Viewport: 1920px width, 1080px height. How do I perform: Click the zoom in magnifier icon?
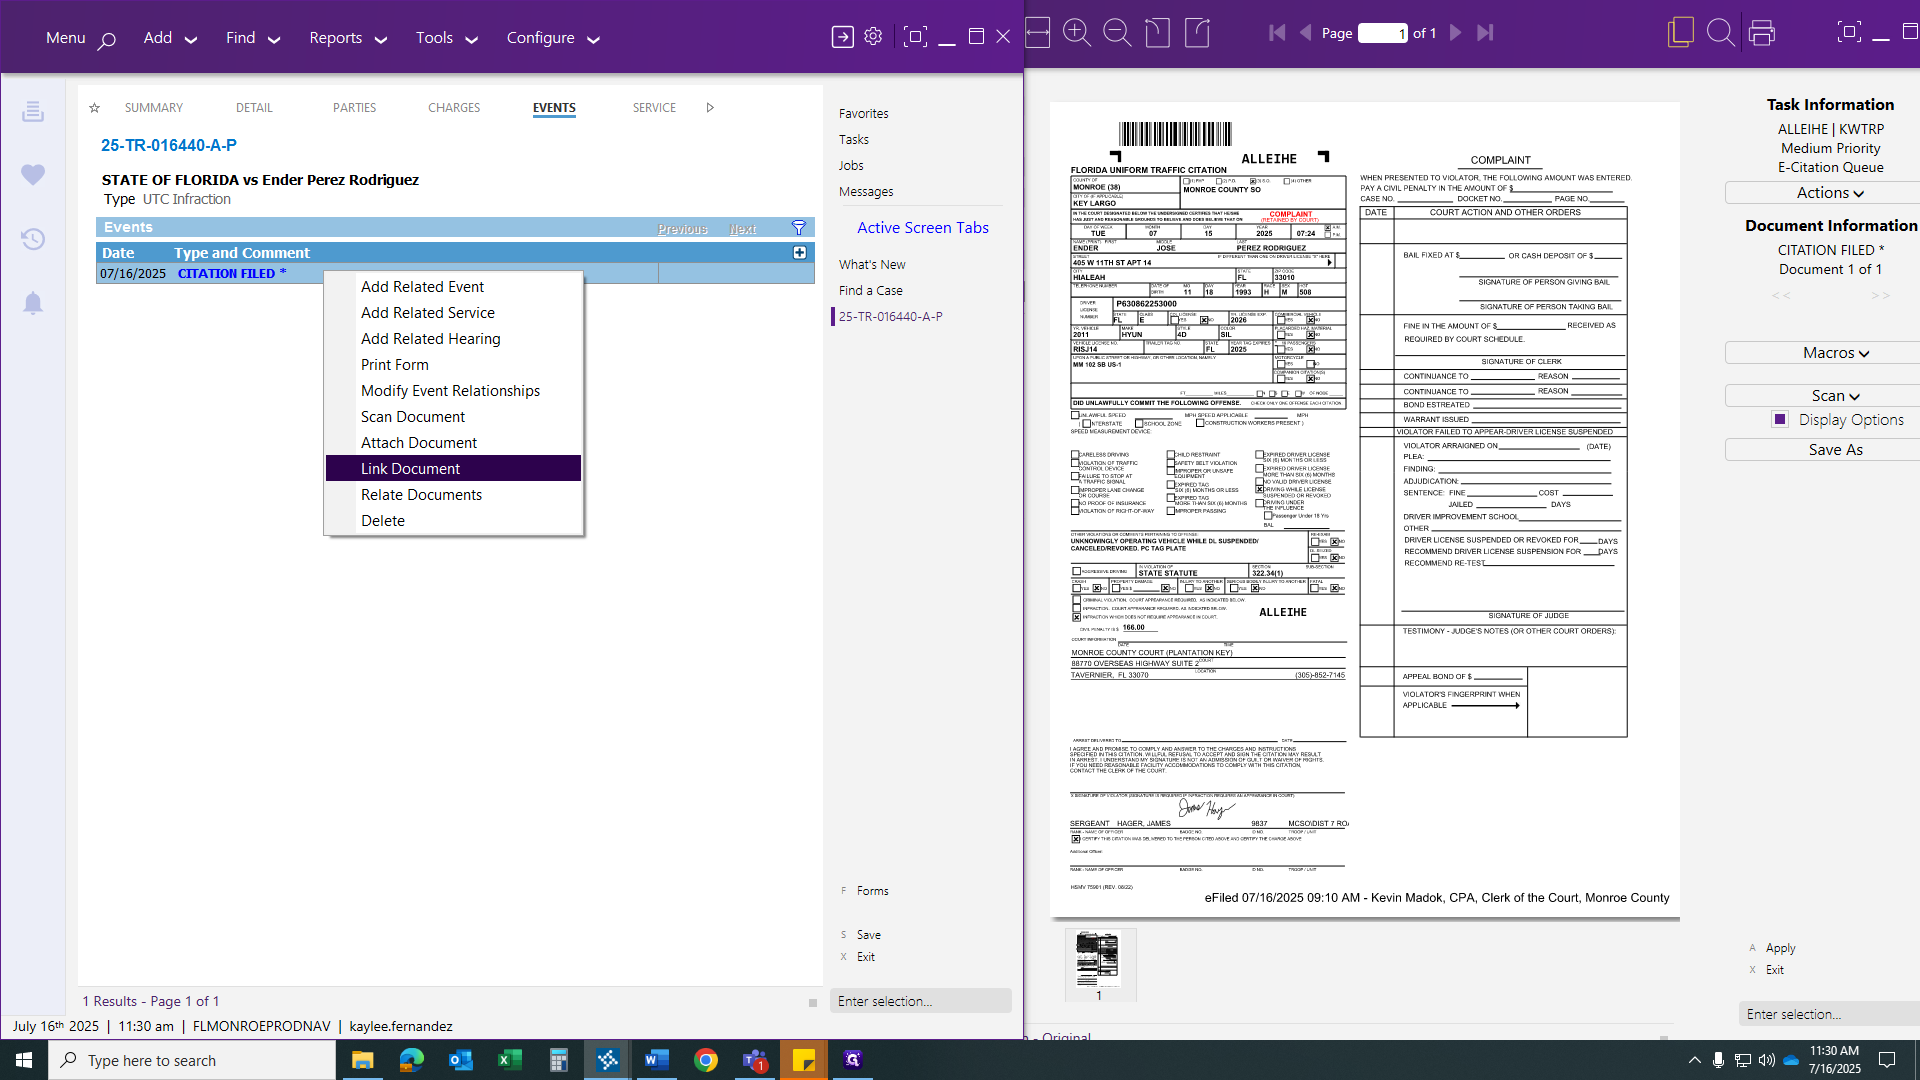pyautogui.click(x=1076, y=33)
